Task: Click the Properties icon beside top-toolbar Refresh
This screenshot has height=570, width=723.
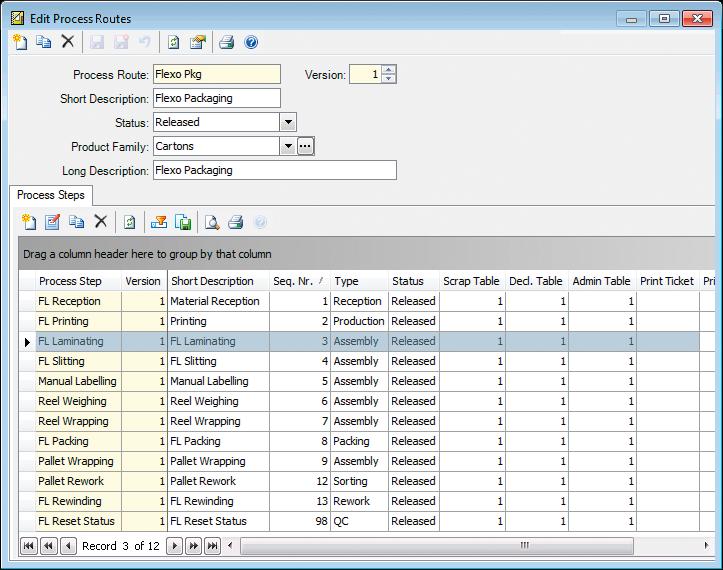Action: (198, 42)
